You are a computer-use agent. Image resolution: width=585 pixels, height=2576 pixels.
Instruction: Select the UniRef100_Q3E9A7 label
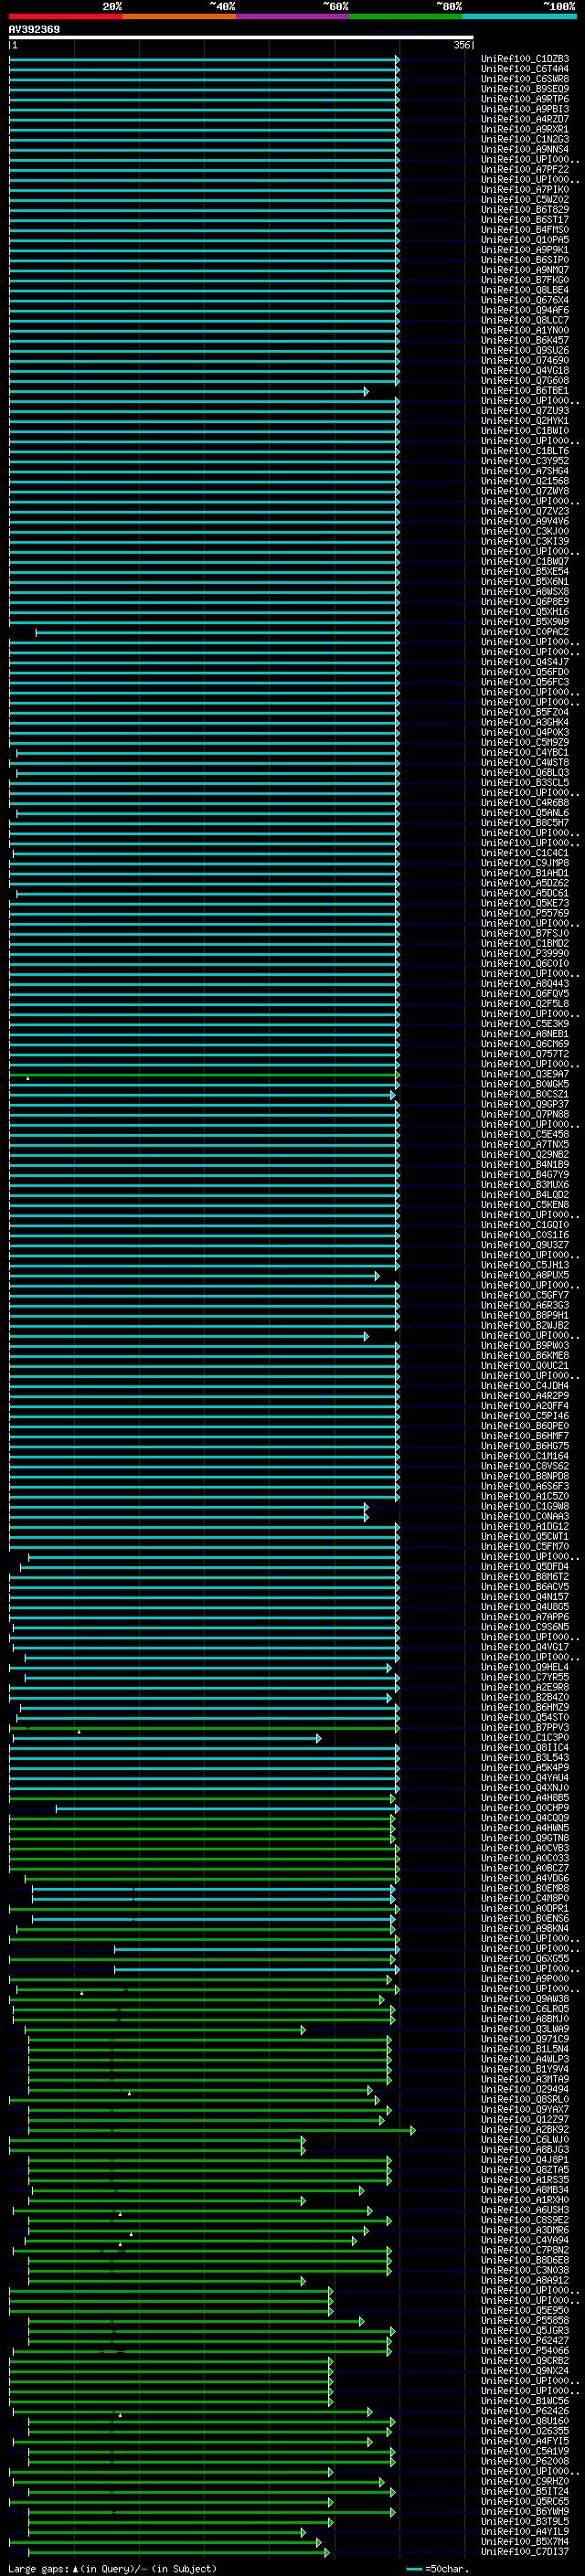(525, 1074)
